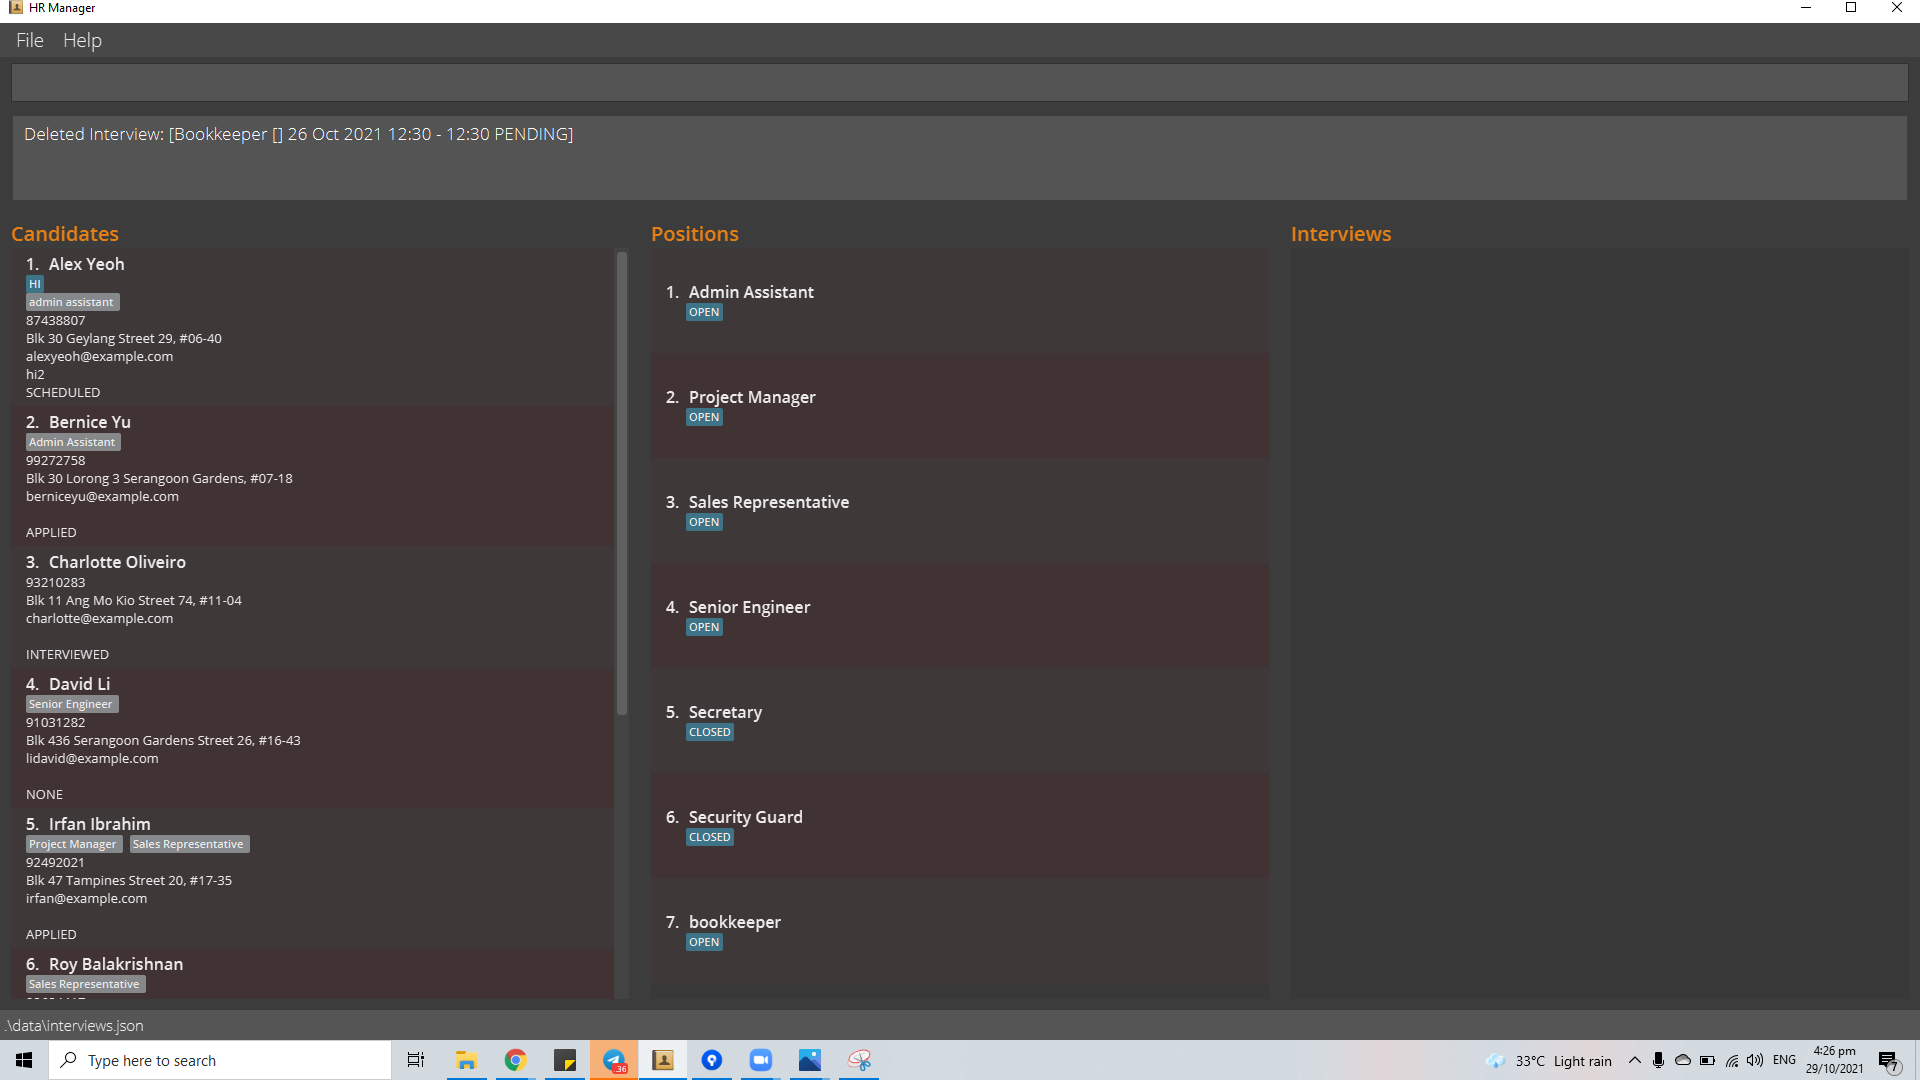Screen dimensions: 1920x1080
Task: Click Sales Representative tag on Irfan Ibrahim
Action: coord(188,844)
